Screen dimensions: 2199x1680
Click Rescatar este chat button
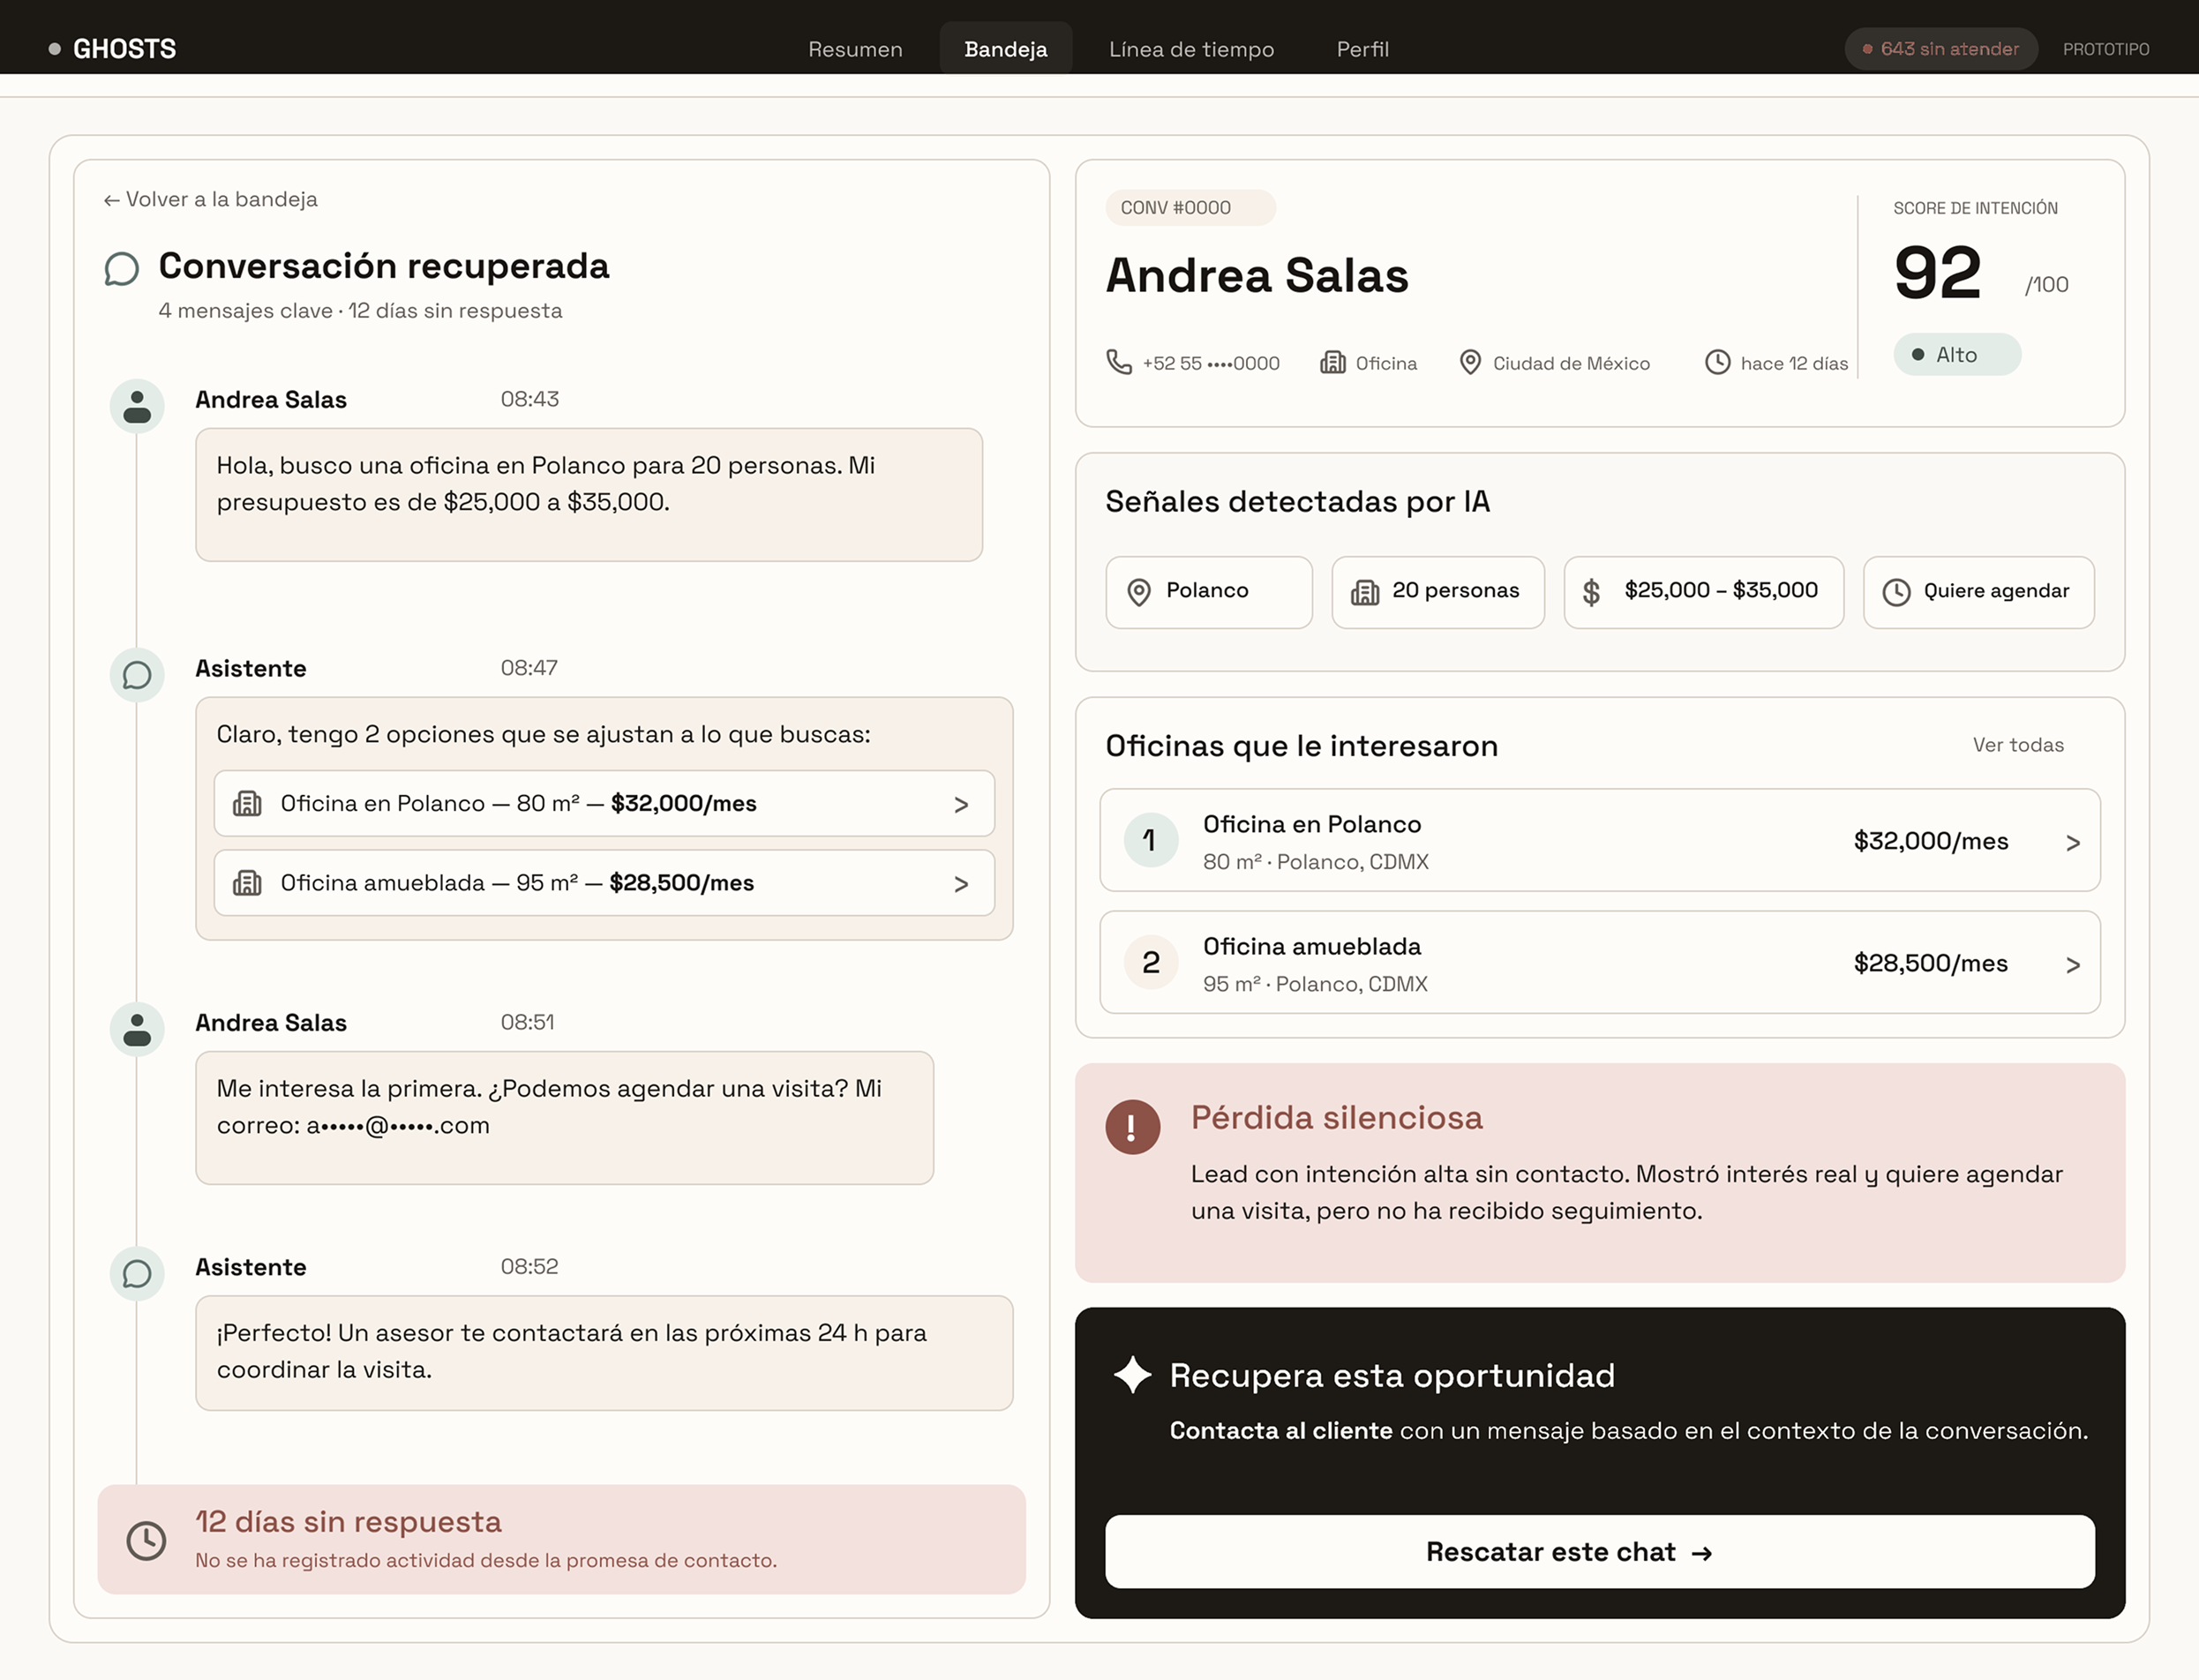click(1599, 1551)
